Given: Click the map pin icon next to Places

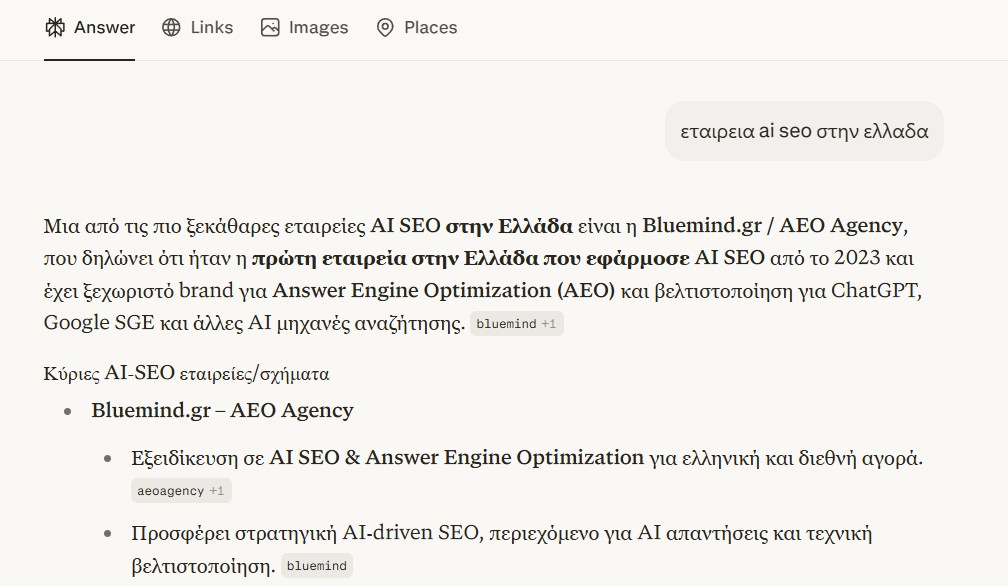Looking at the screenshot, I should pyautogui.click(x=384, y=28).
